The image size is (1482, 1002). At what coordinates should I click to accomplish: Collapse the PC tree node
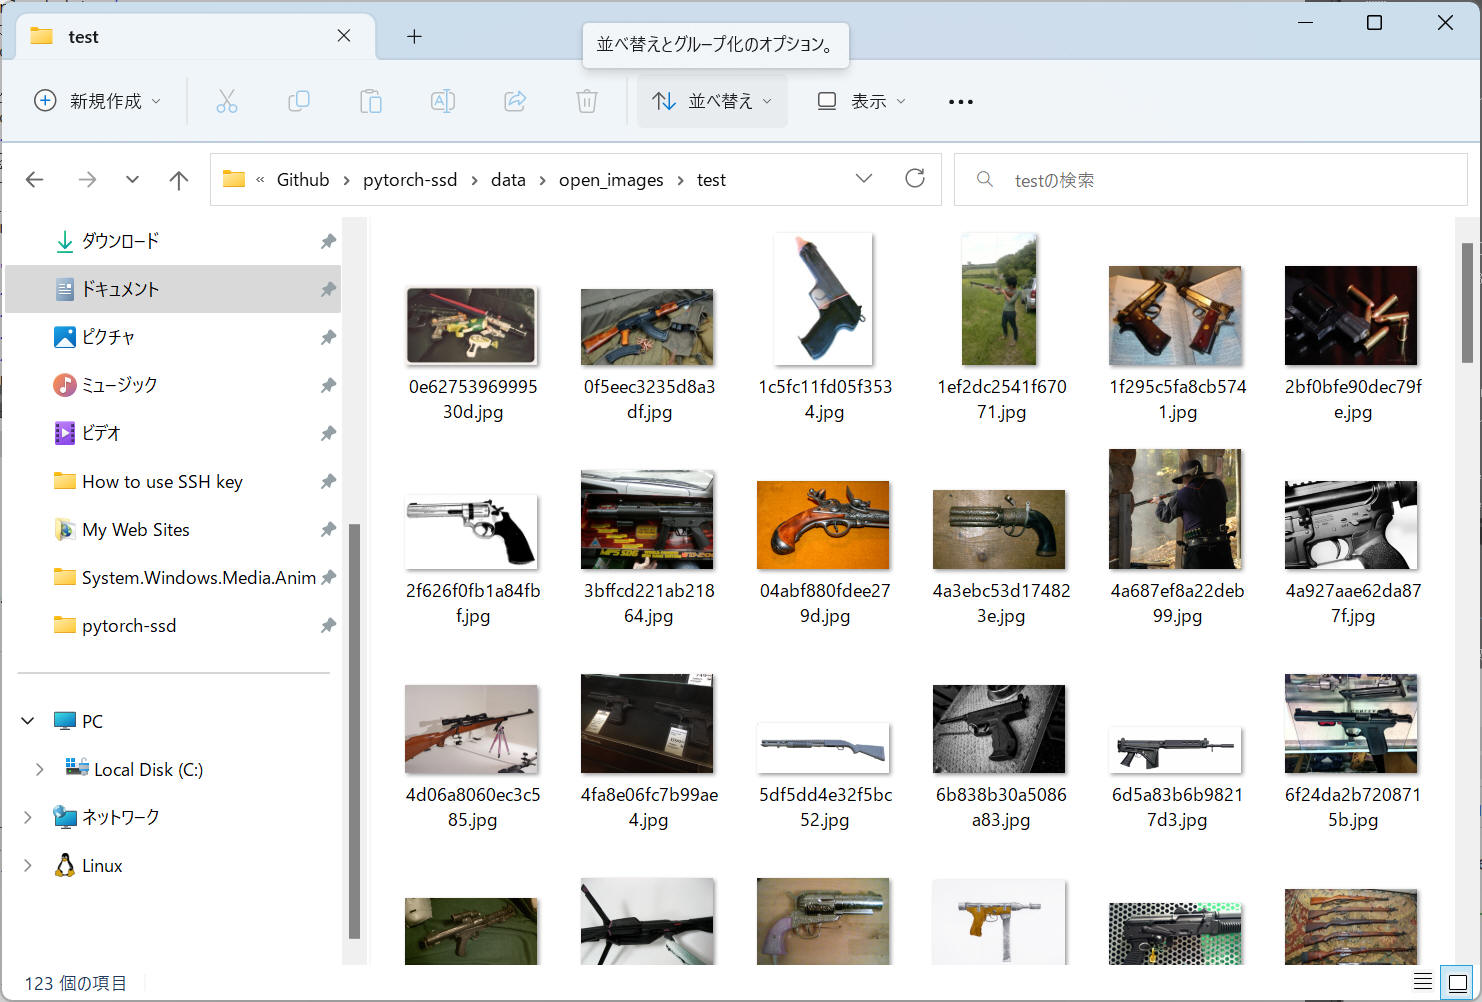click(x=28, y=721)
